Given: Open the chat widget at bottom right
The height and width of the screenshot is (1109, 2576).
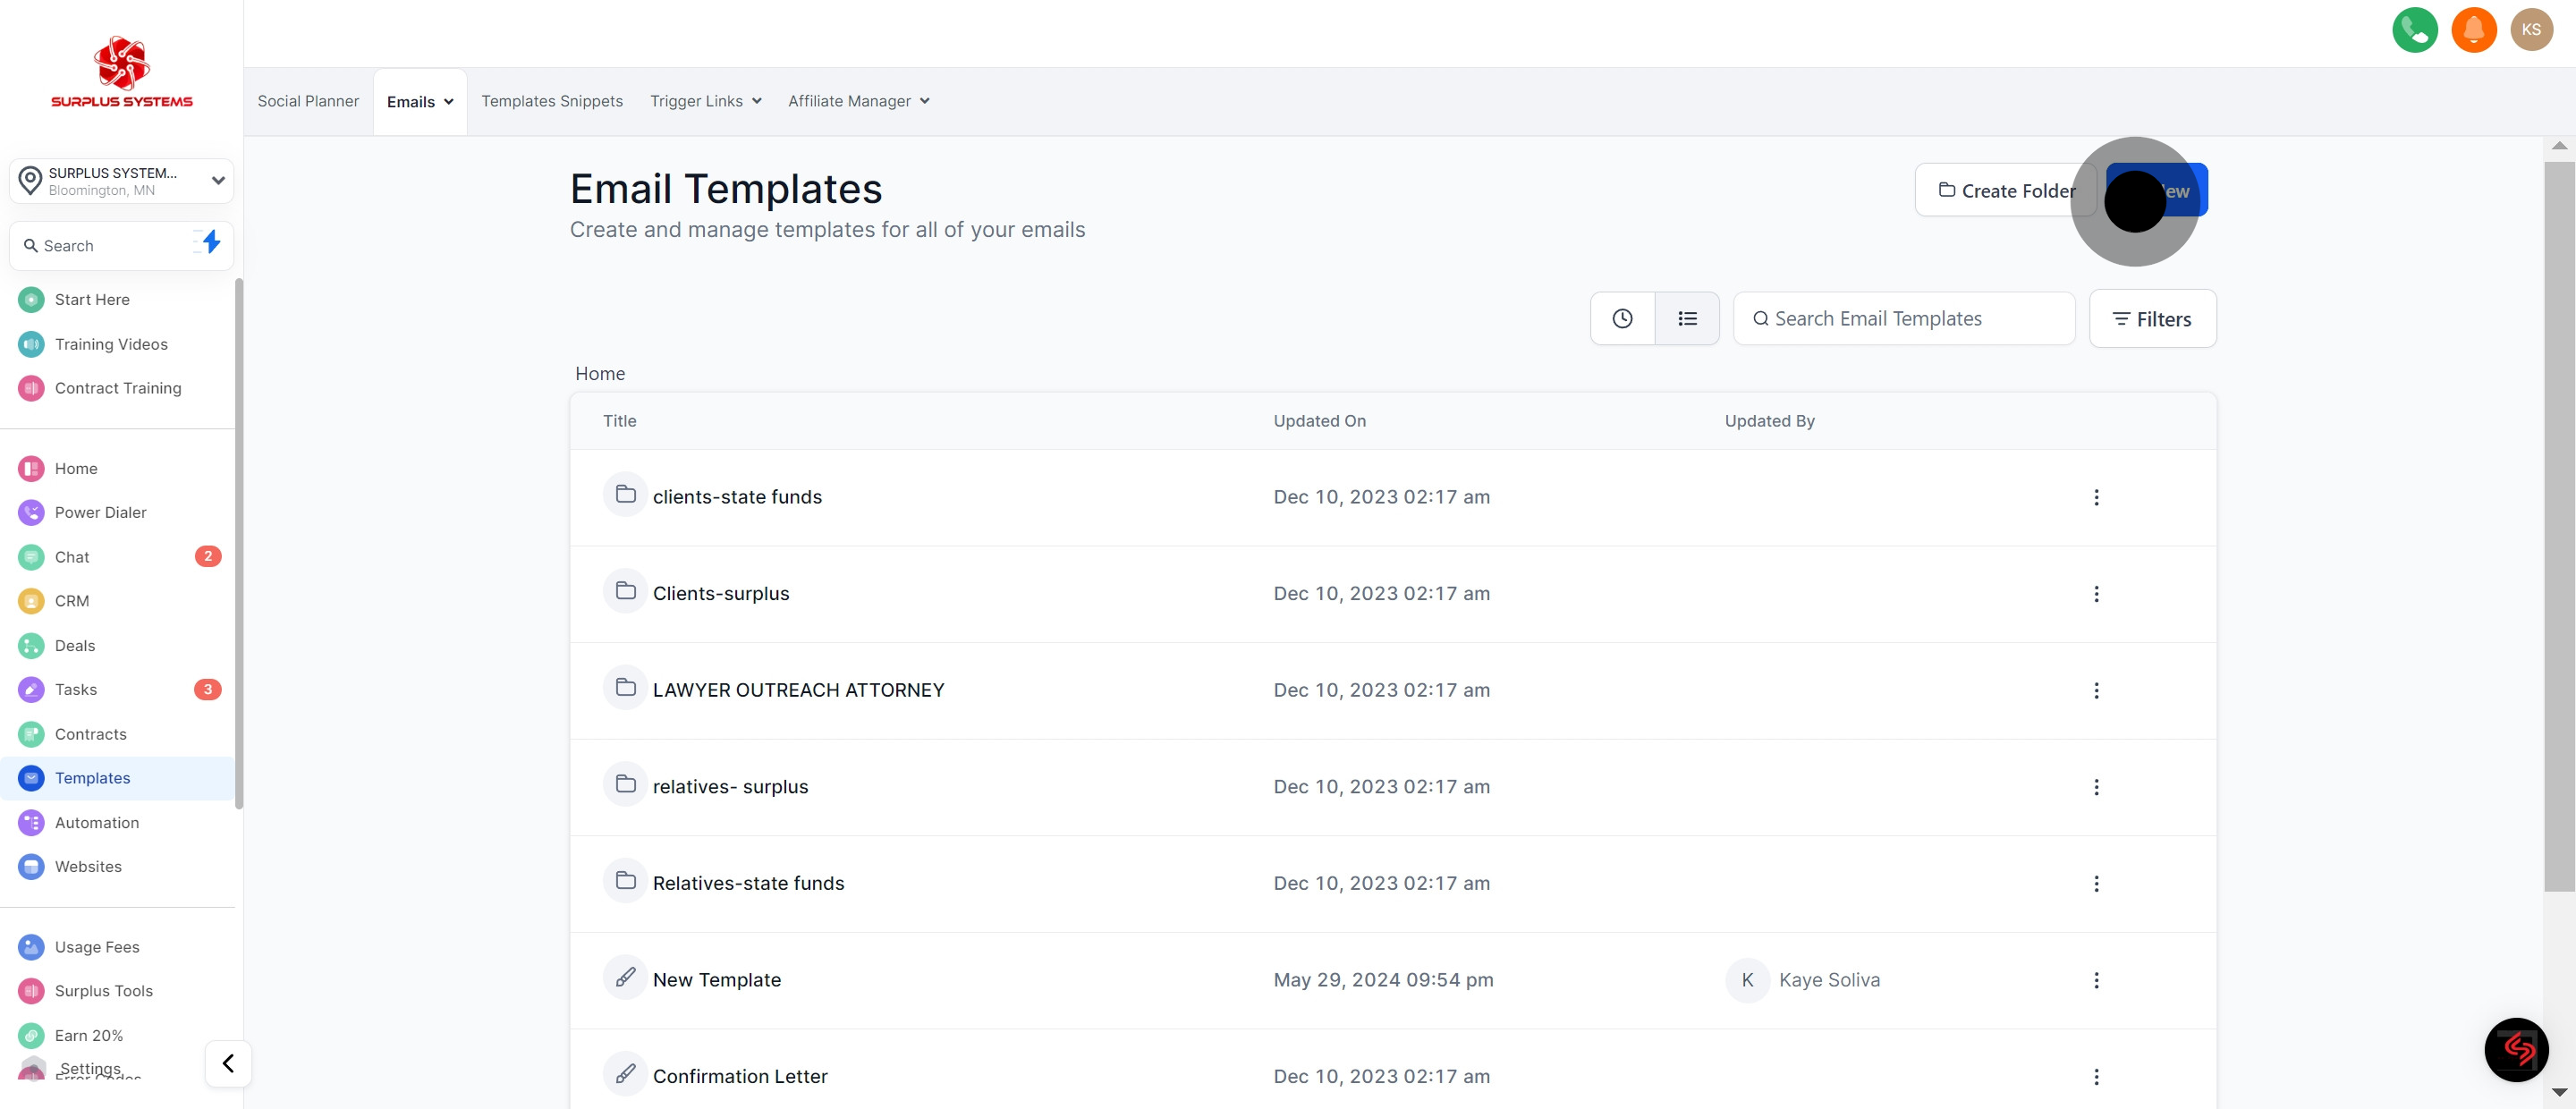Looking at the screenshot, I should [x=2516, y=1049].
